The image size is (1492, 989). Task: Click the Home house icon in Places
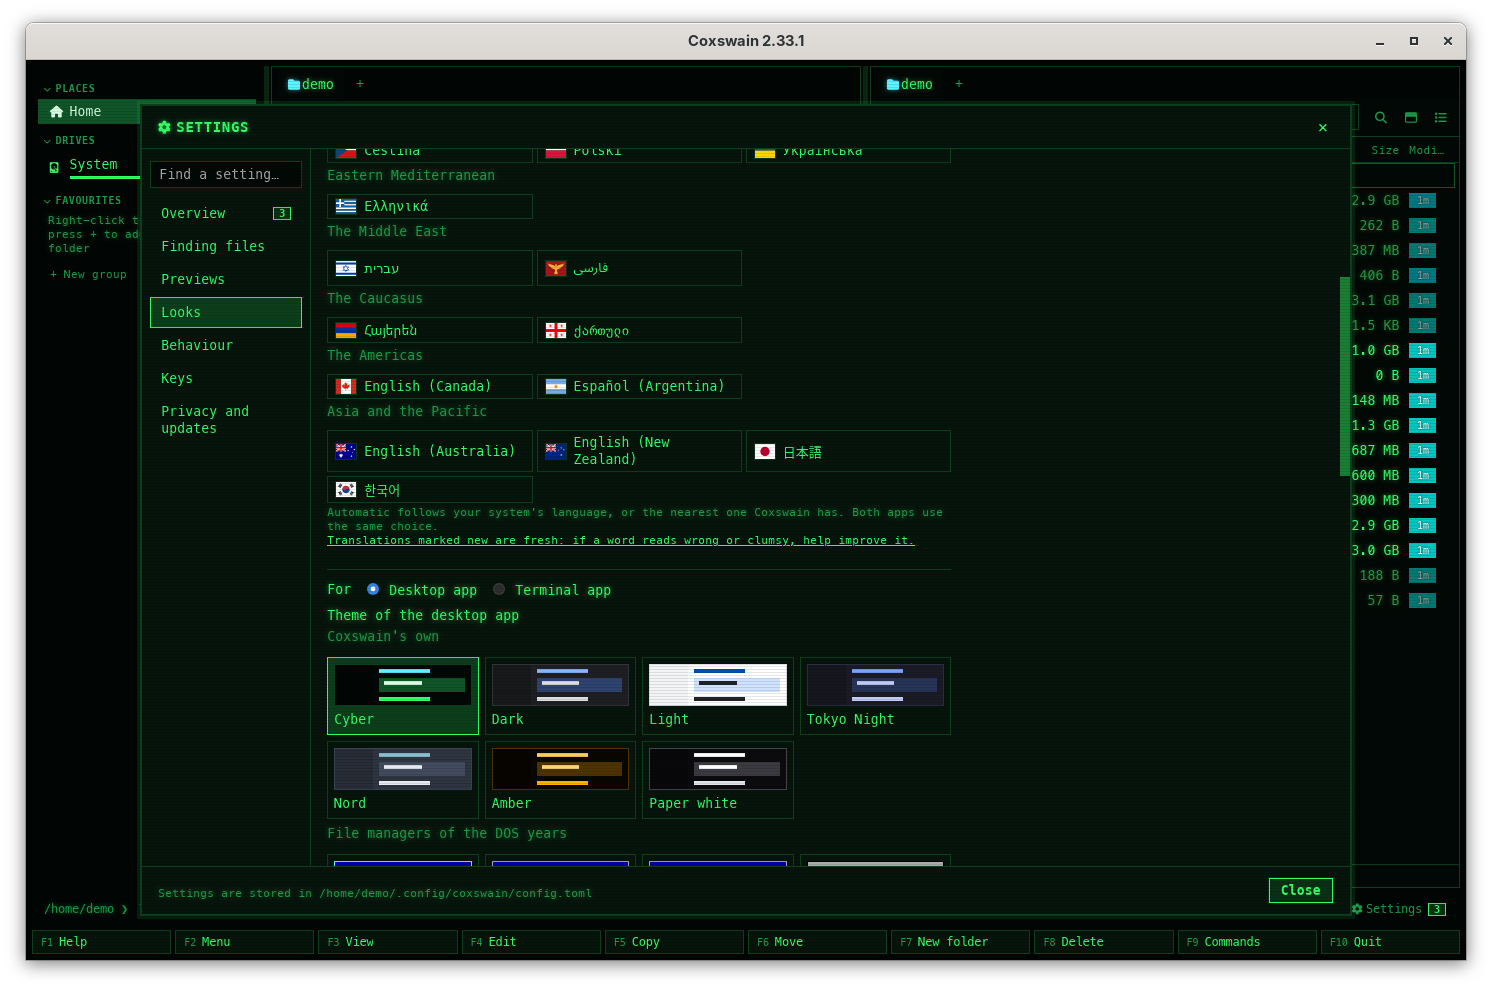coord(57,112)
